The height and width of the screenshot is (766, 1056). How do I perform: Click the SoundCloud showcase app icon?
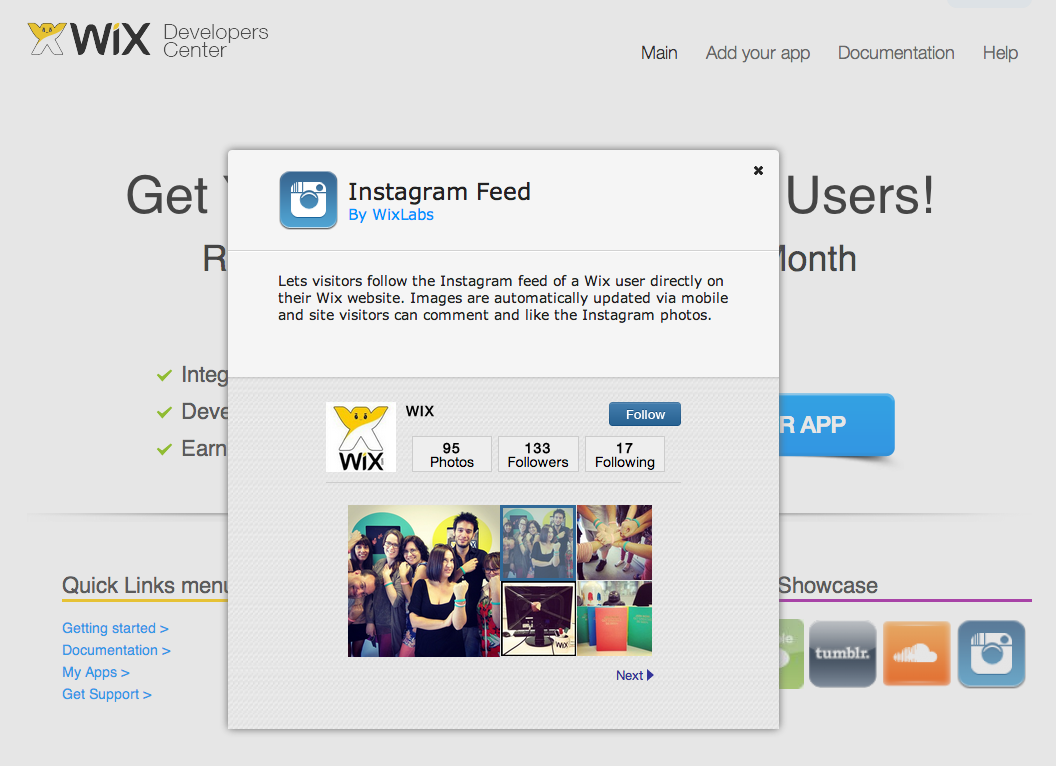tap(917, 654)
